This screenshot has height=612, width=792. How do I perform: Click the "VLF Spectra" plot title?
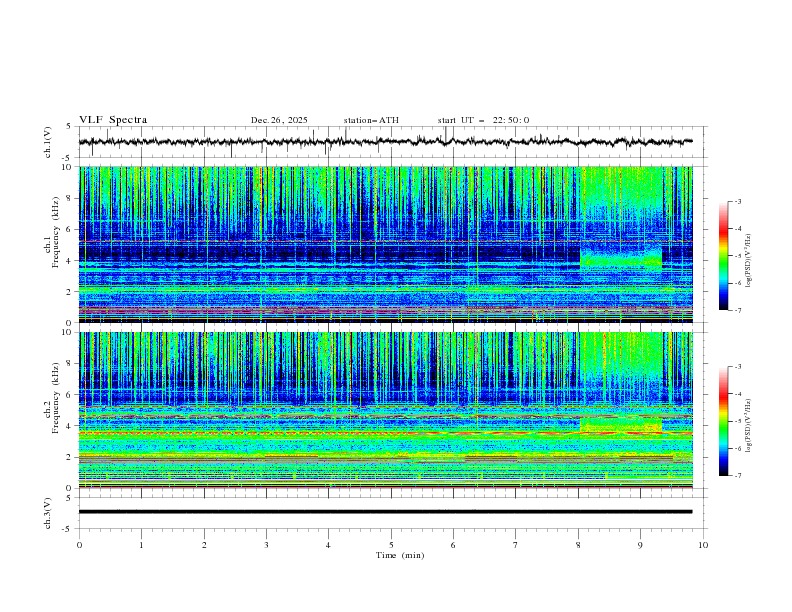(113, 120)
